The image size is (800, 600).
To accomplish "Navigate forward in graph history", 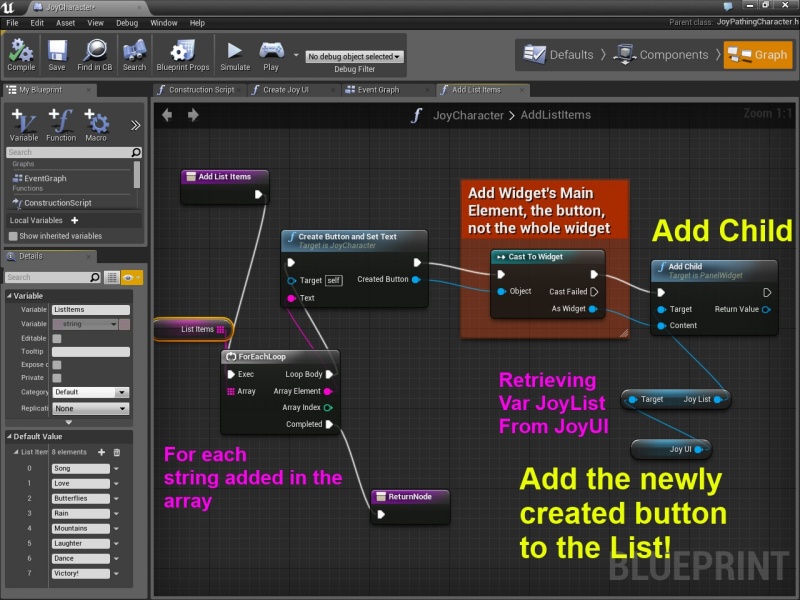I will pyautogui.click(x=193, y=115).
